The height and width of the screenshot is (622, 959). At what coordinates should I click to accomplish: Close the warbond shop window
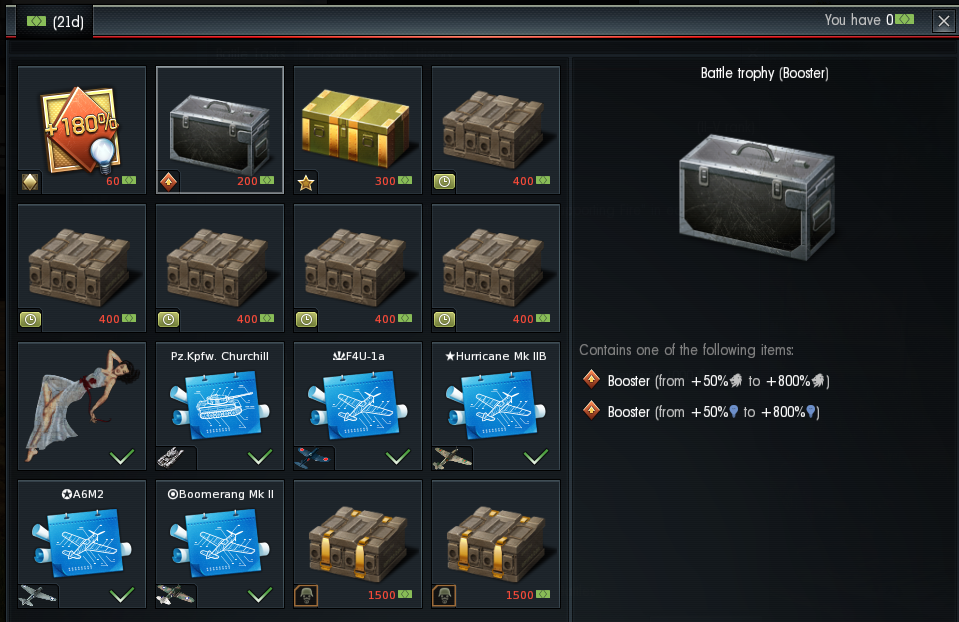[944, 21]
